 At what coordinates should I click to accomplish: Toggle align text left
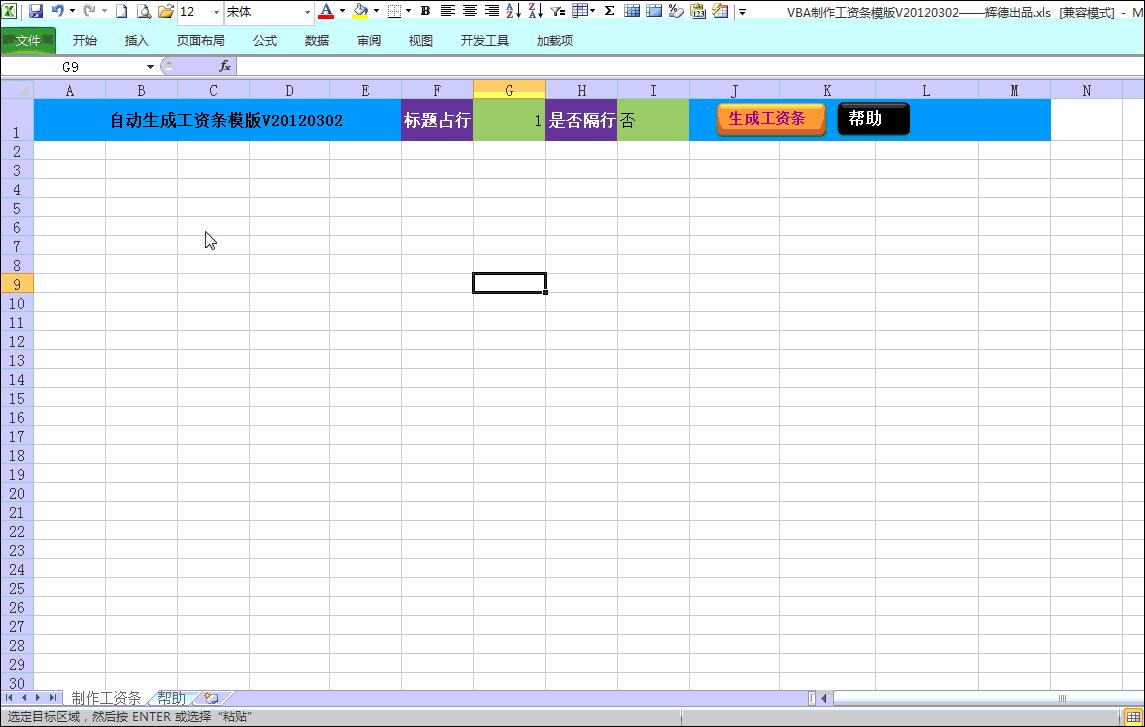pos(447,11)
